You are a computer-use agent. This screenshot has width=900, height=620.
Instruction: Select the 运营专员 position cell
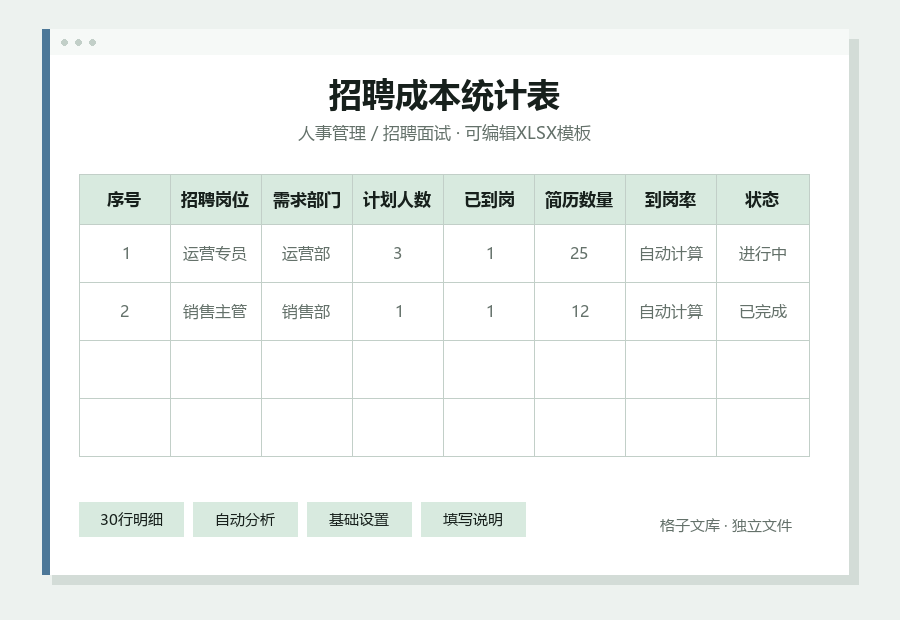click(x=216, y=254)
